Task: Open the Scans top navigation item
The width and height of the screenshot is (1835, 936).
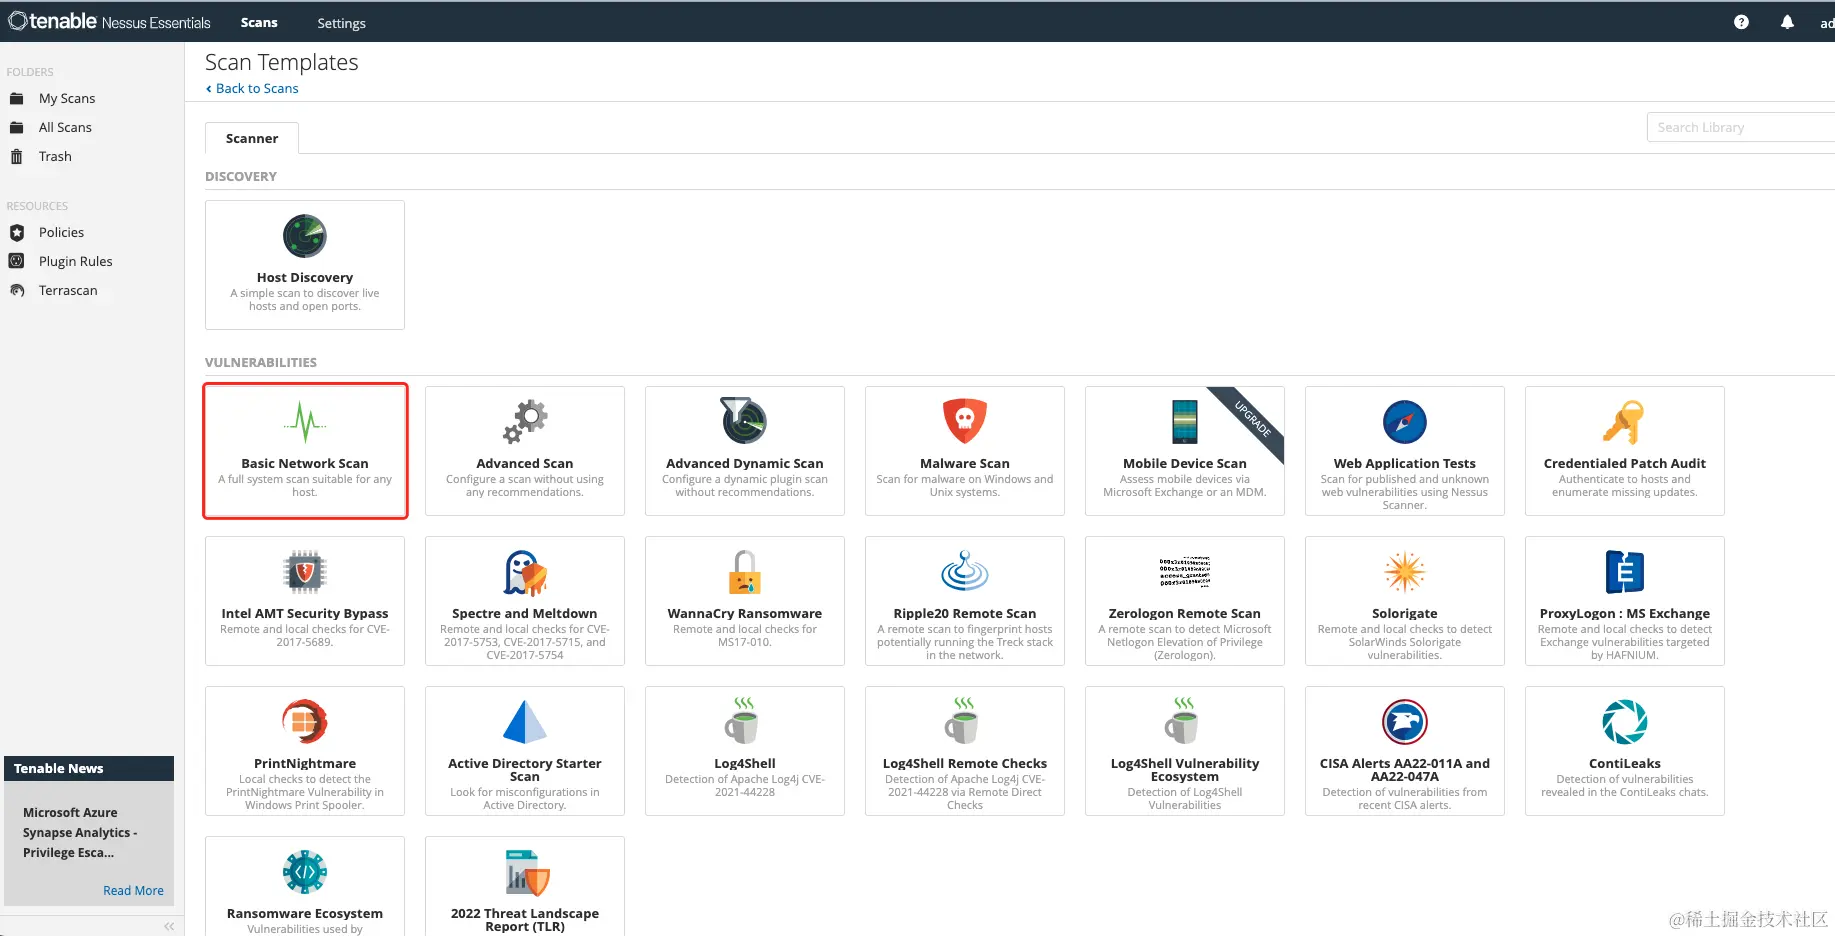Action: [x=259, y=22]
